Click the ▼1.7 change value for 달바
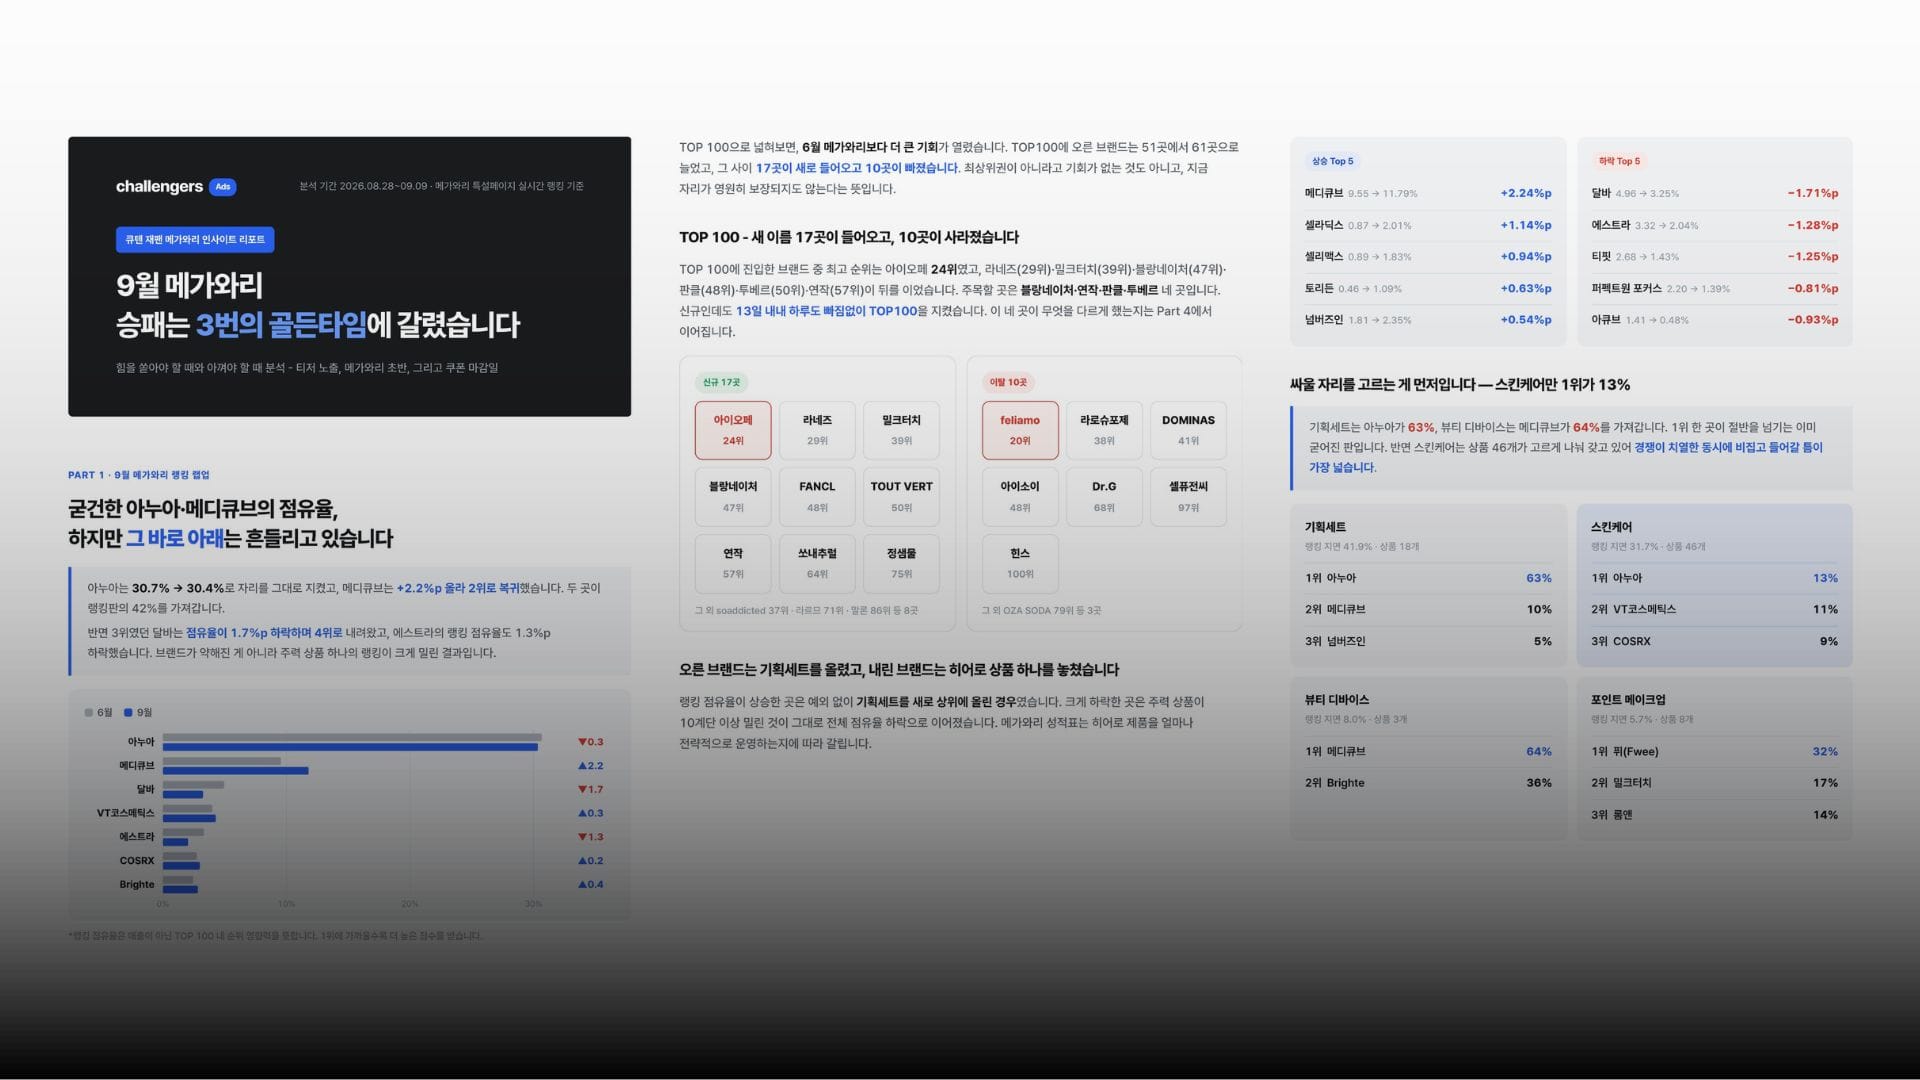This screenshot has height=1080, width=1920. tap(591, 790)
